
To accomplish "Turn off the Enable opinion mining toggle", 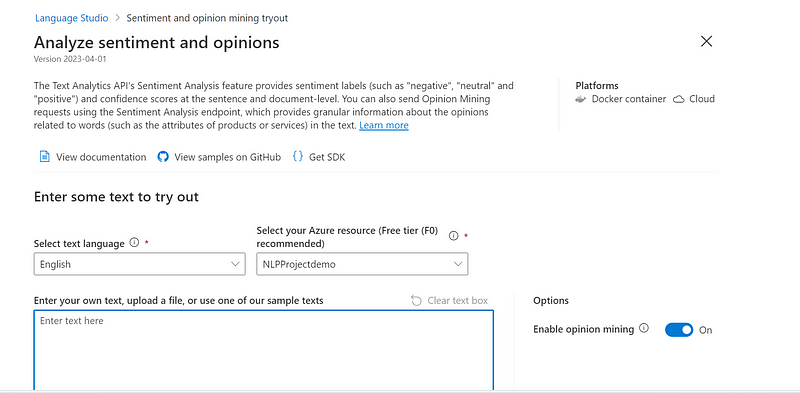I will 679,330.
